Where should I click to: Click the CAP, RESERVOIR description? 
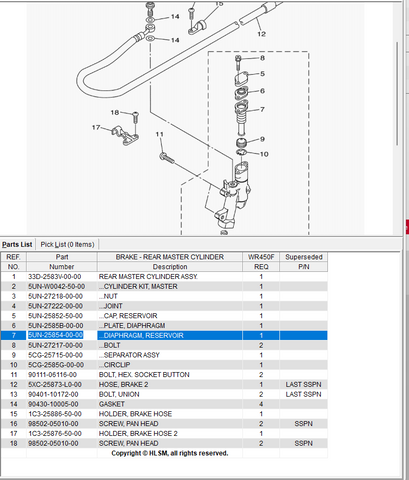click(x=128, y=316)
